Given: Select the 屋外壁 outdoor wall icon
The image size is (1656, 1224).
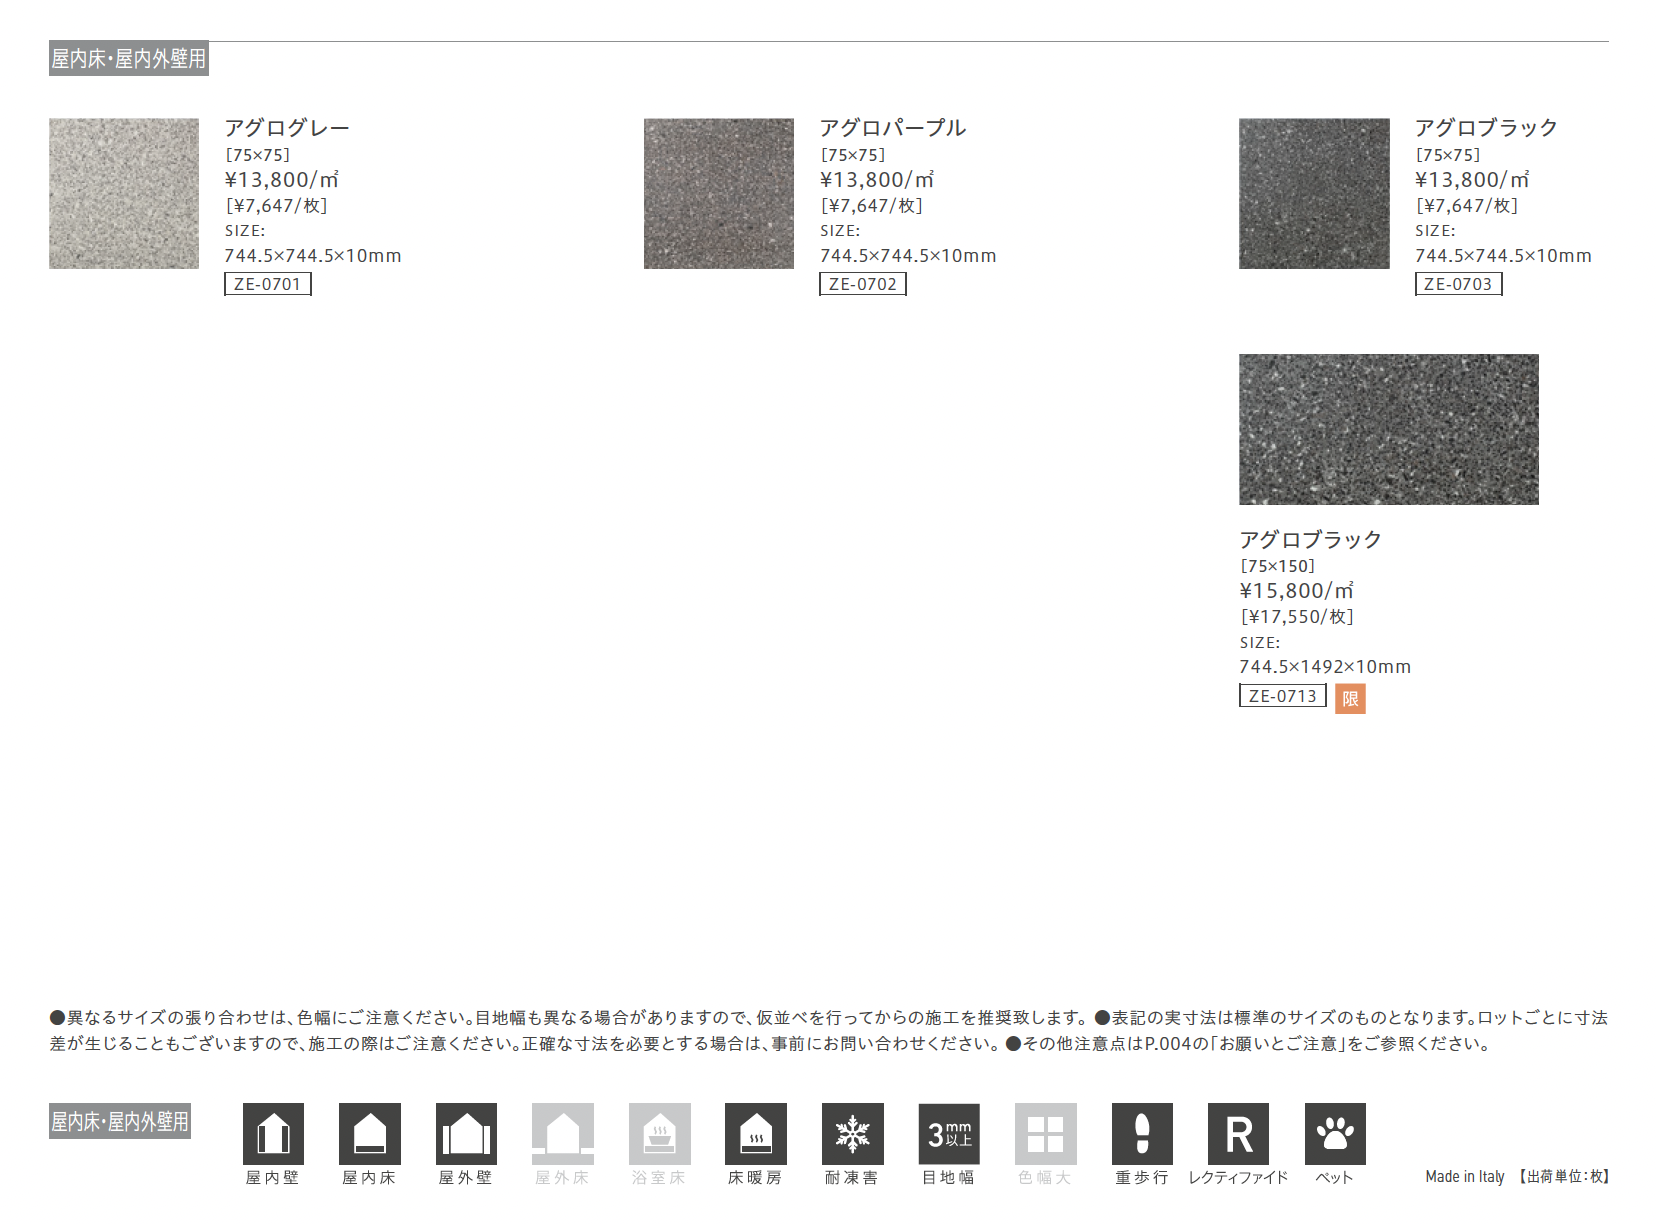Looking at the screenshot, I should click(466, 1134).
